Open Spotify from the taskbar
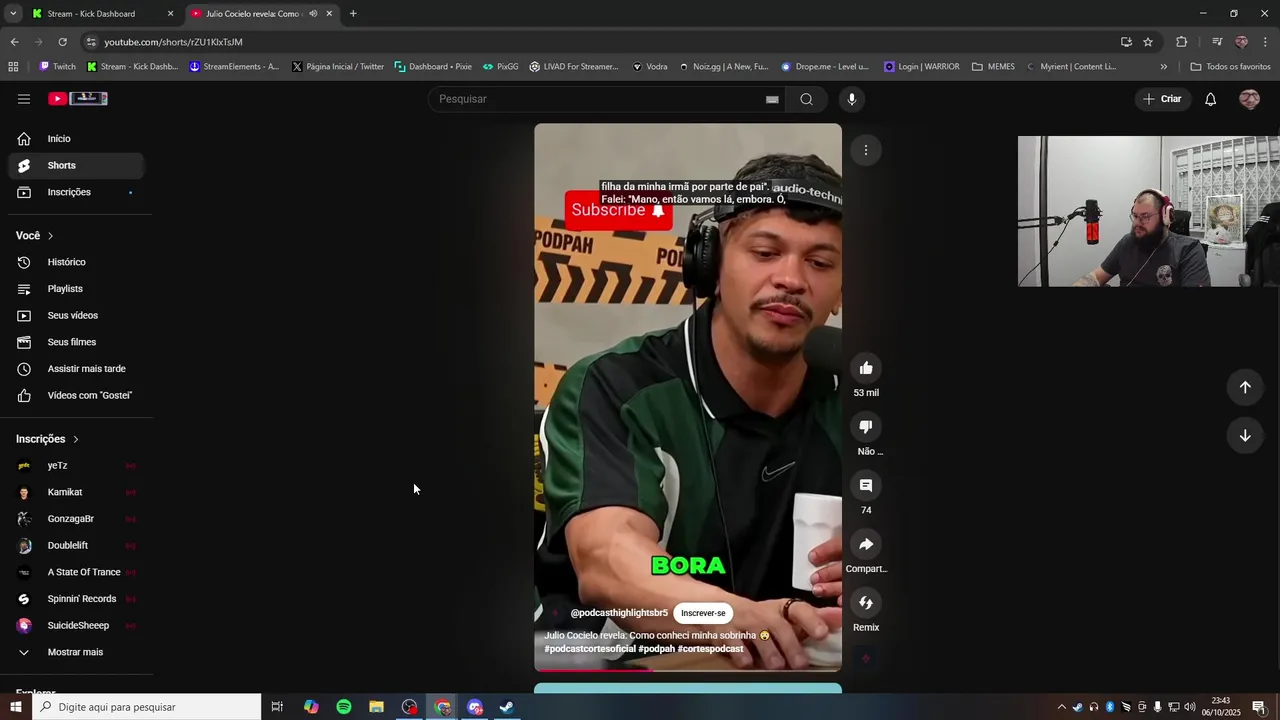 (344, 707)
